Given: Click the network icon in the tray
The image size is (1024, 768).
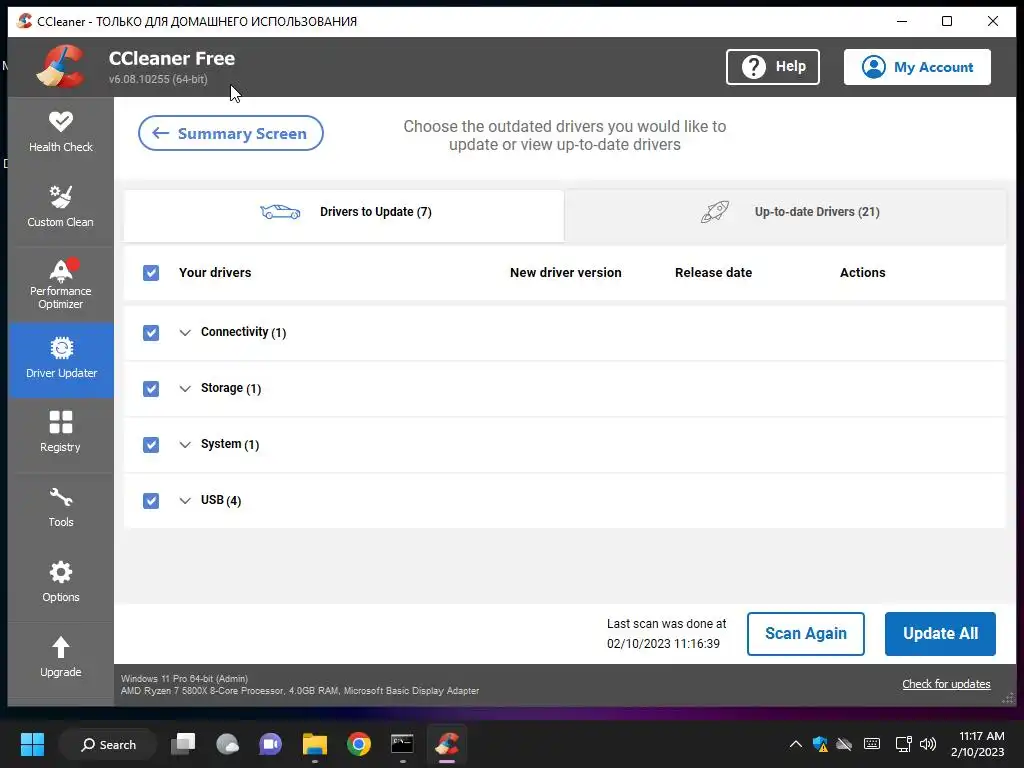Looking at the screenshot, I should point(903,744).
